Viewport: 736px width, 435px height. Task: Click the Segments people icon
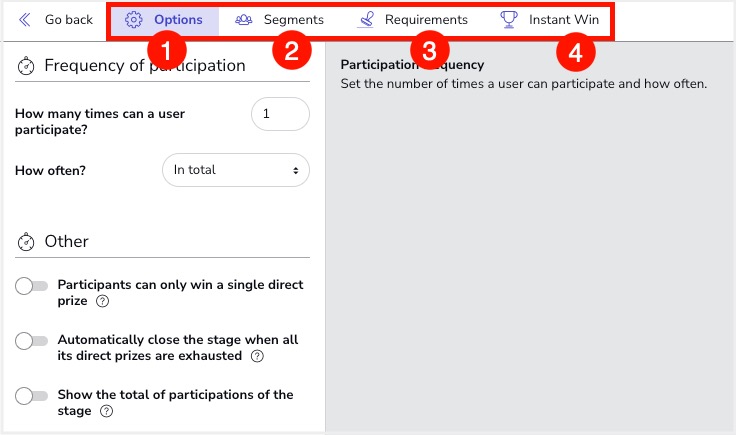(243, 20)
